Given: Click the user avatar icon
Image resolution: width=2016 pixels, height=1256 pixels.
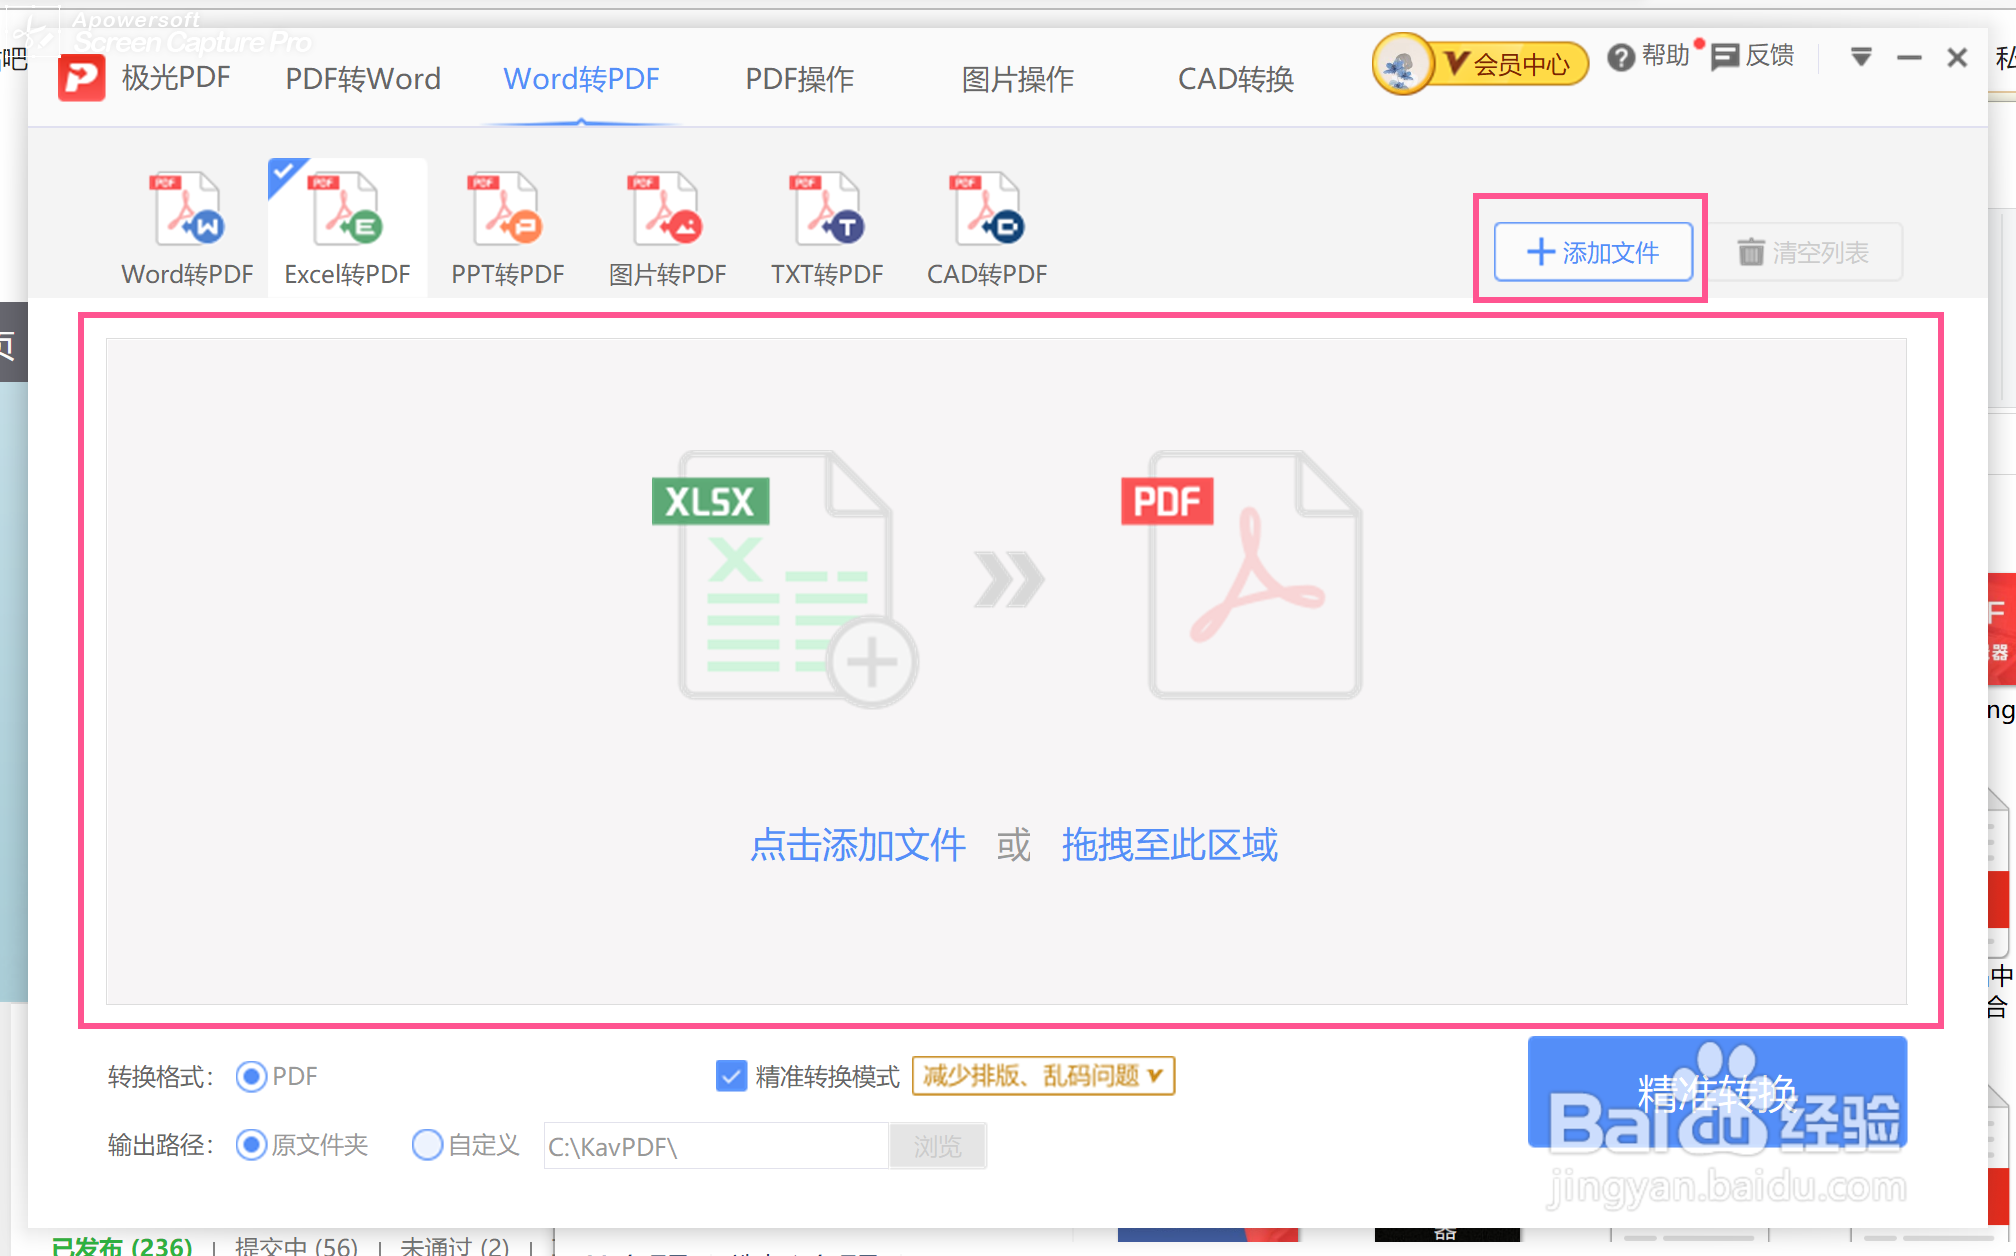Looking at the screenshot, I should pos(1402,64).
